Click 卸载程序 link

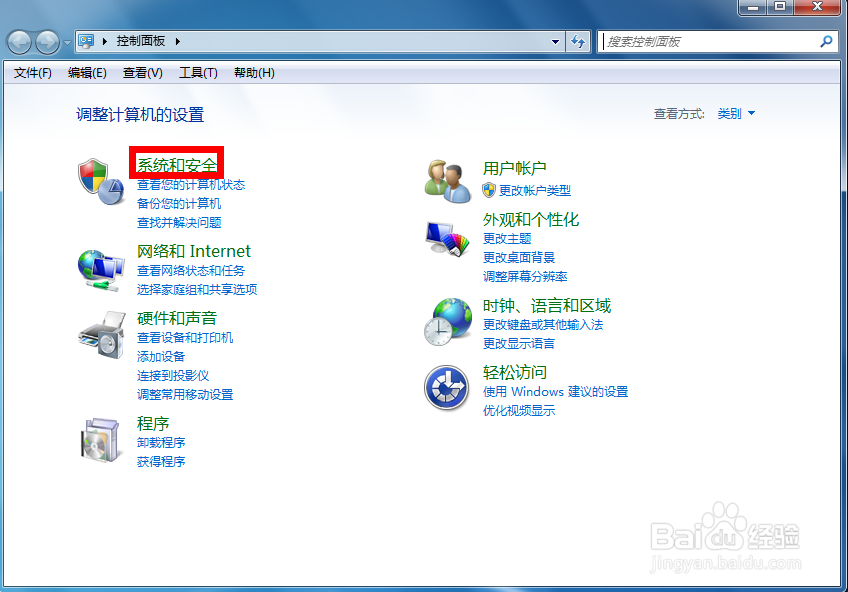[161, 443]
